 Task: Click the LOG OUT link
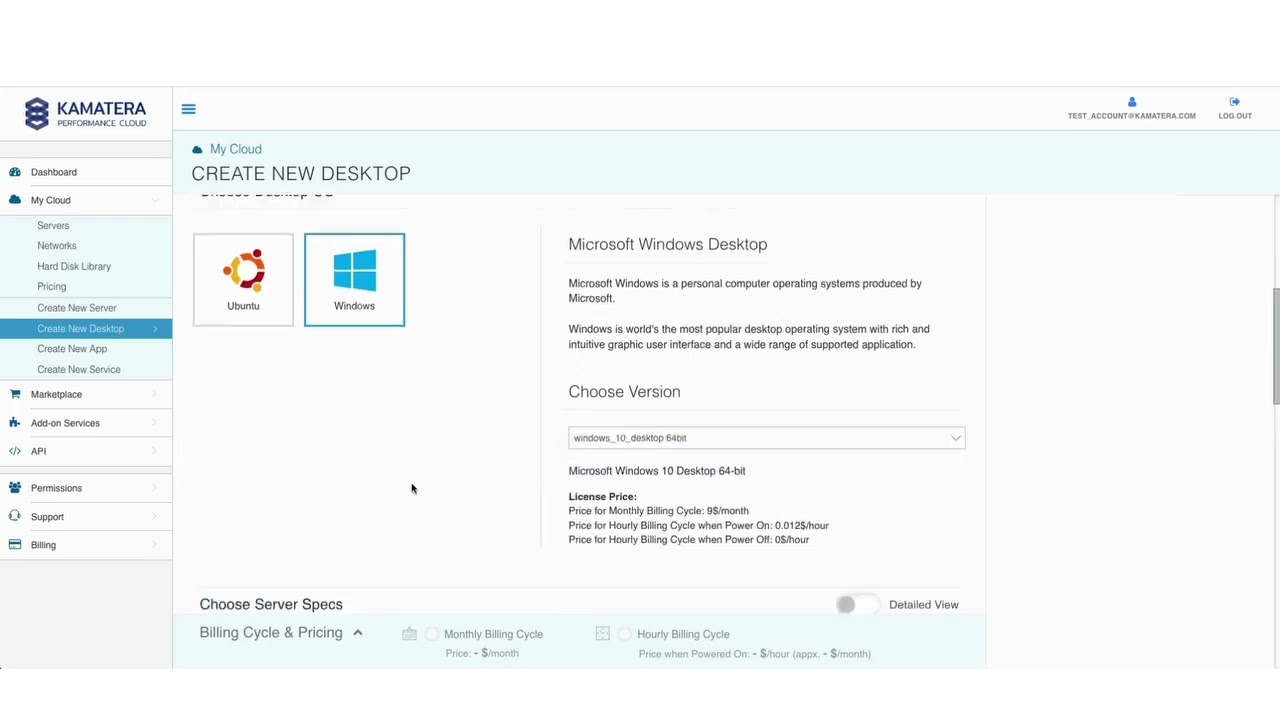[x=1235, y=116]
